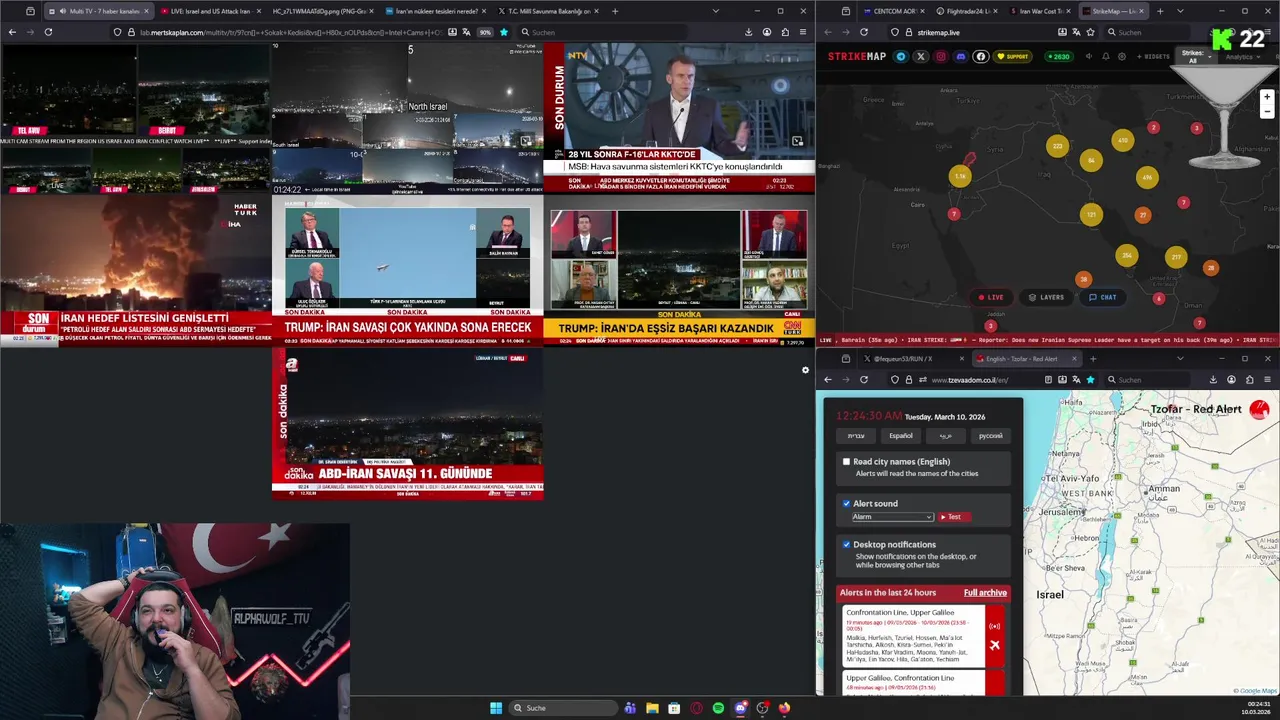This screenshot has height=720, width=1280.
Task: Switch Tzofar language to Español
Action: (901, 435)
